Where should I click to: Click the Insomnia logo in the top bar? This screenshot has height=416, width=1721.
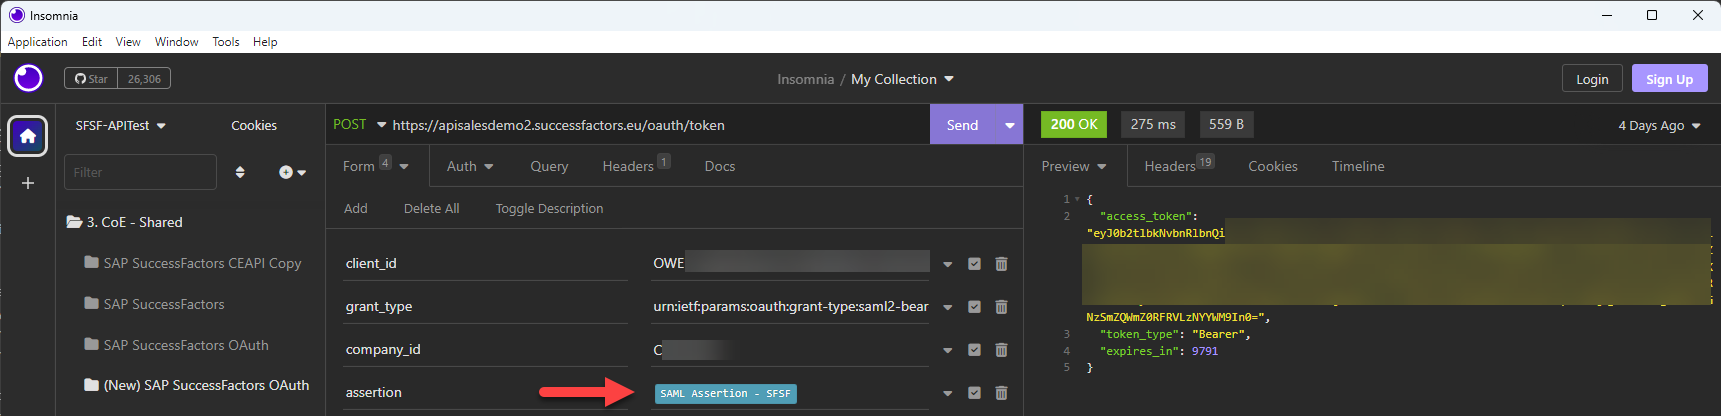click(x=28, y=78)
